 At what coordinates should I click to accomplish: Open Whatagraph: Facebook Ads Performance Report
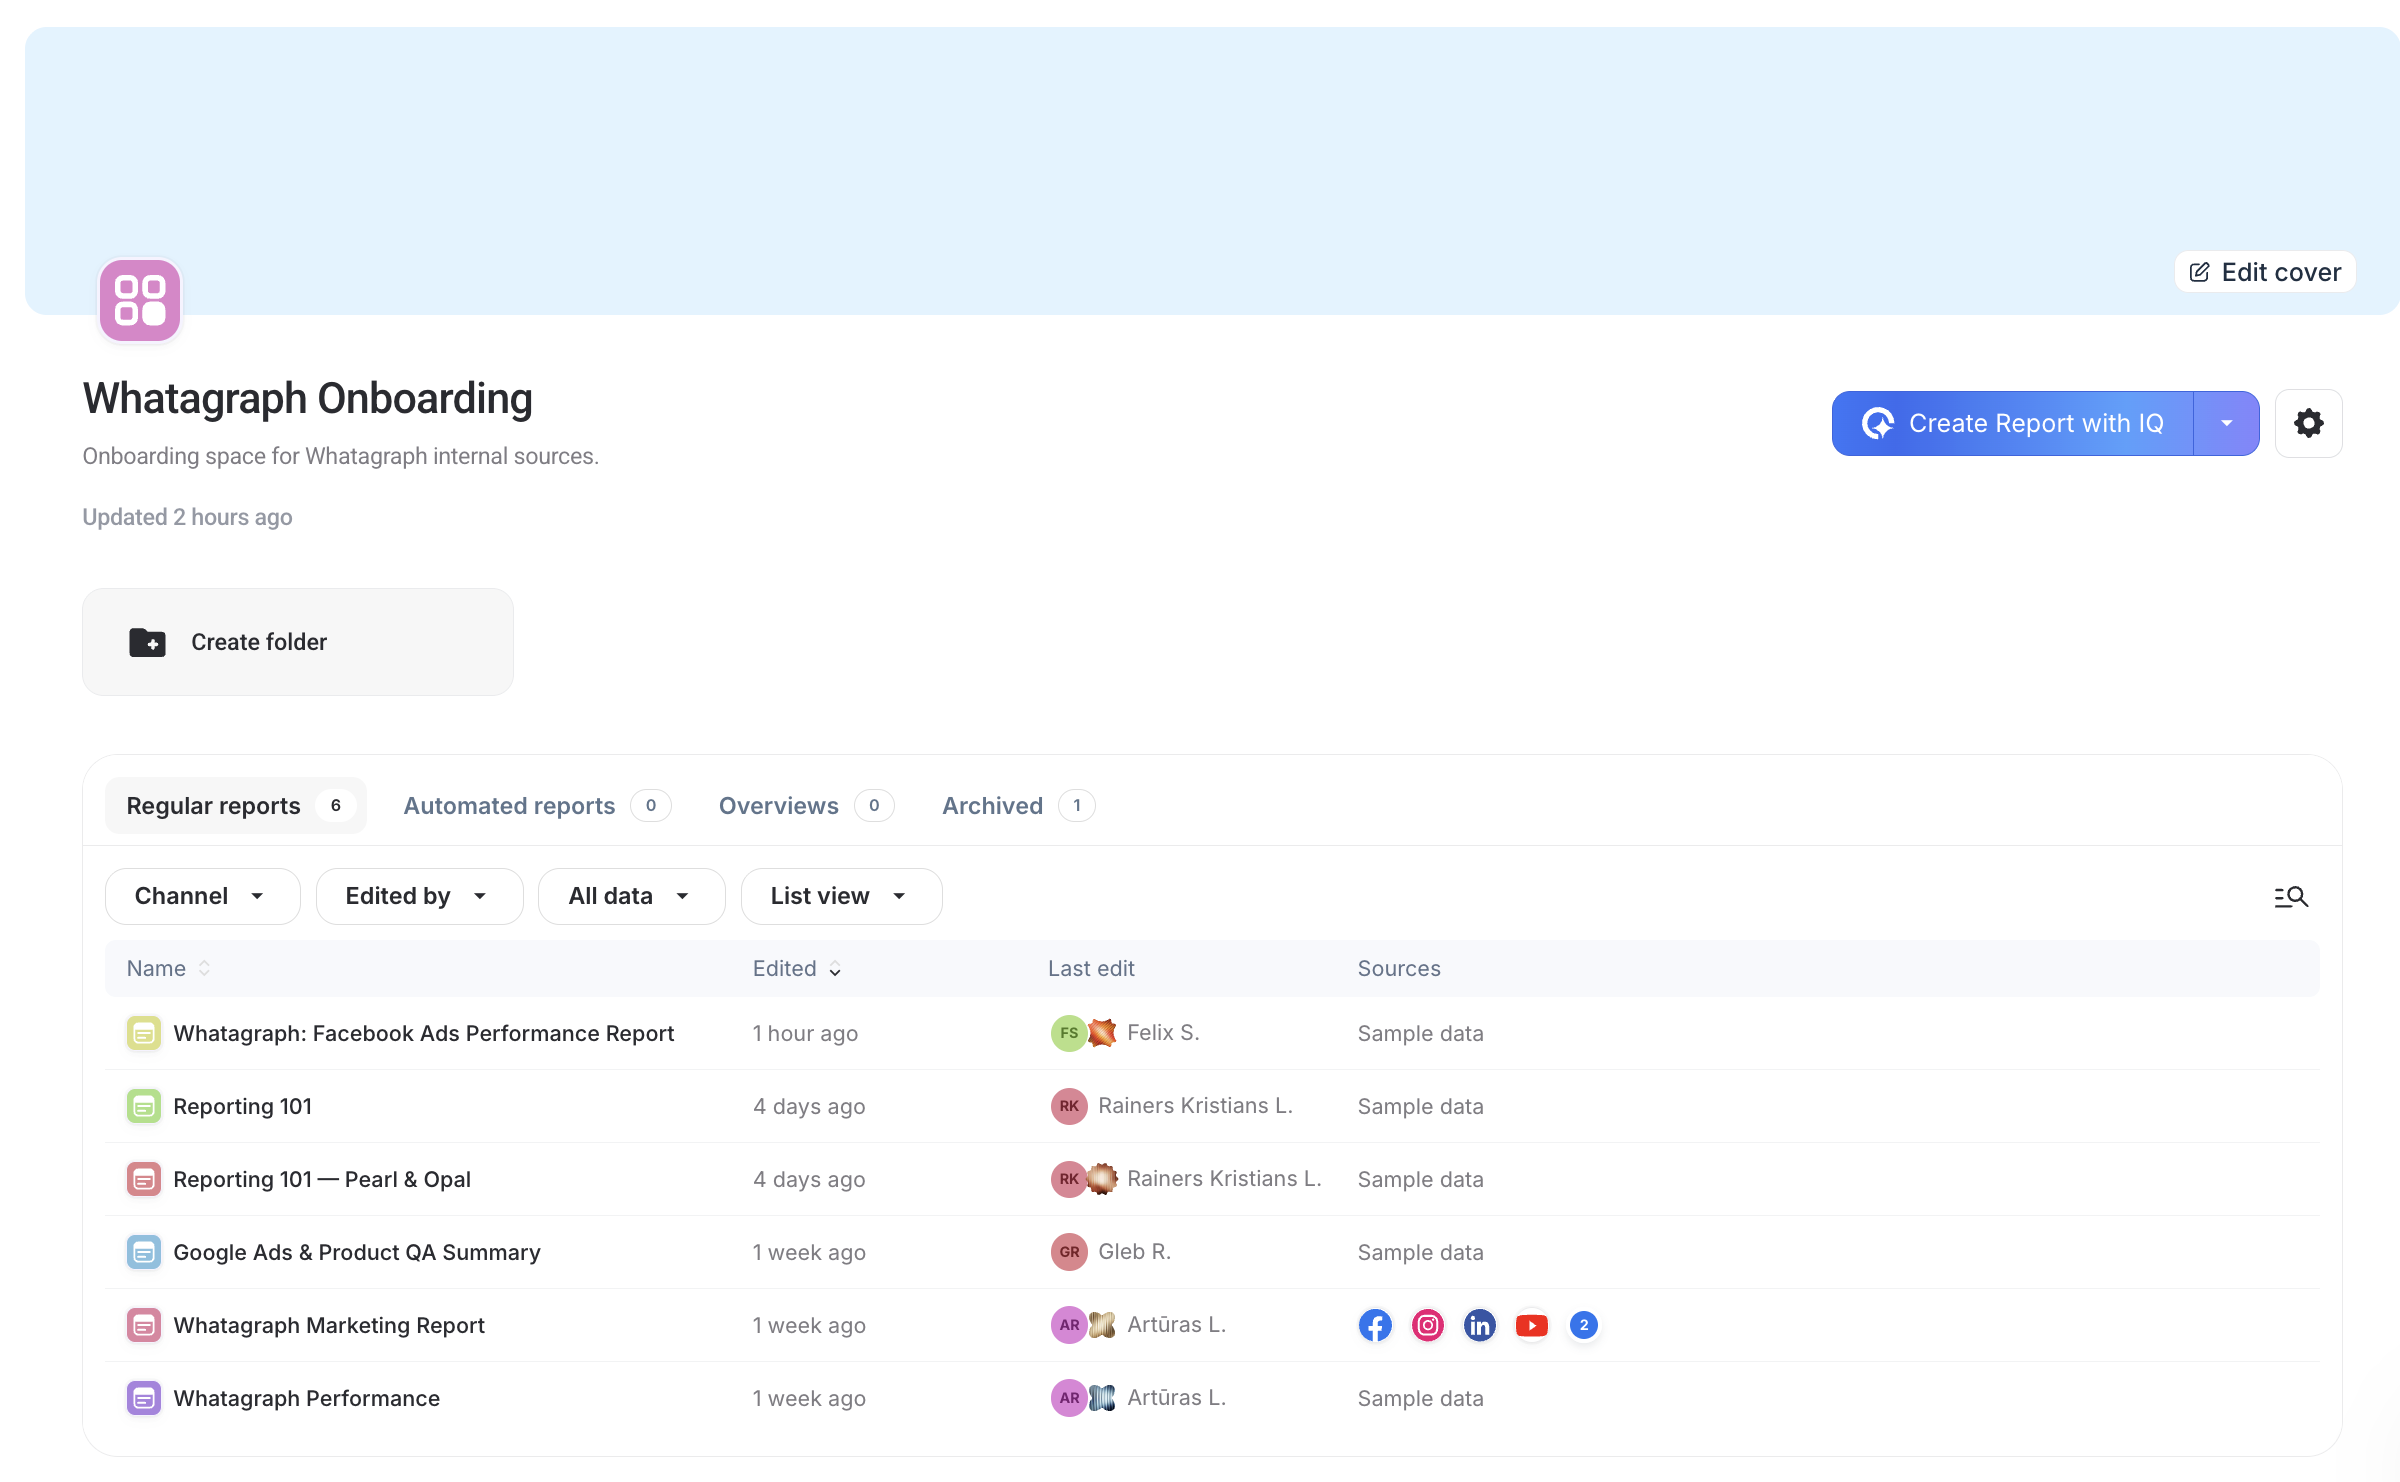424,1033
